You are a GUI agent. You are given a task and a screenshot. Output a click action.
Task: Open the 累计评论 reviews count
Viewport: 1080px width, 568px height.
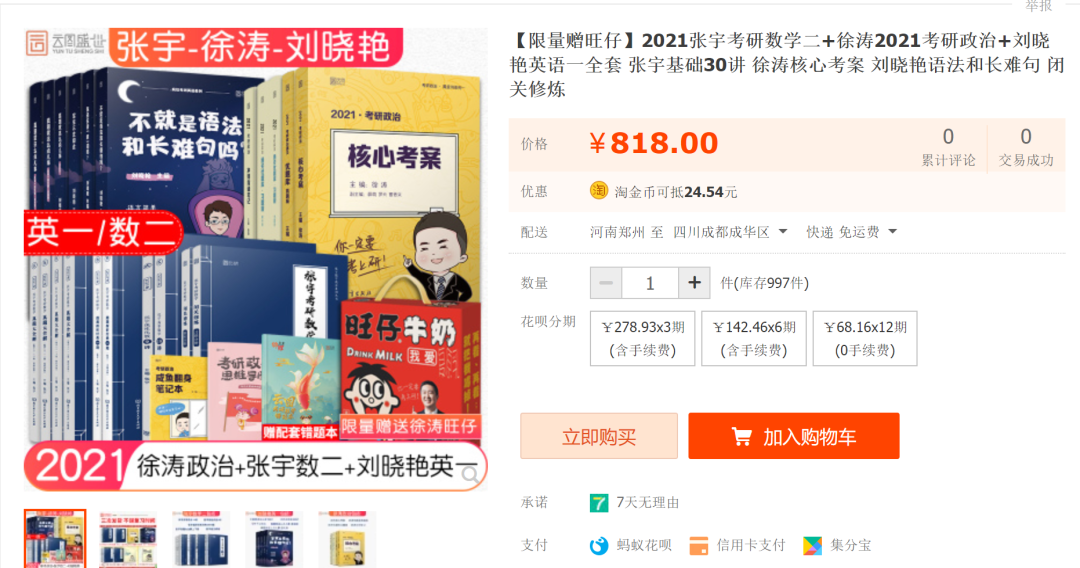(x=948, y=147)
